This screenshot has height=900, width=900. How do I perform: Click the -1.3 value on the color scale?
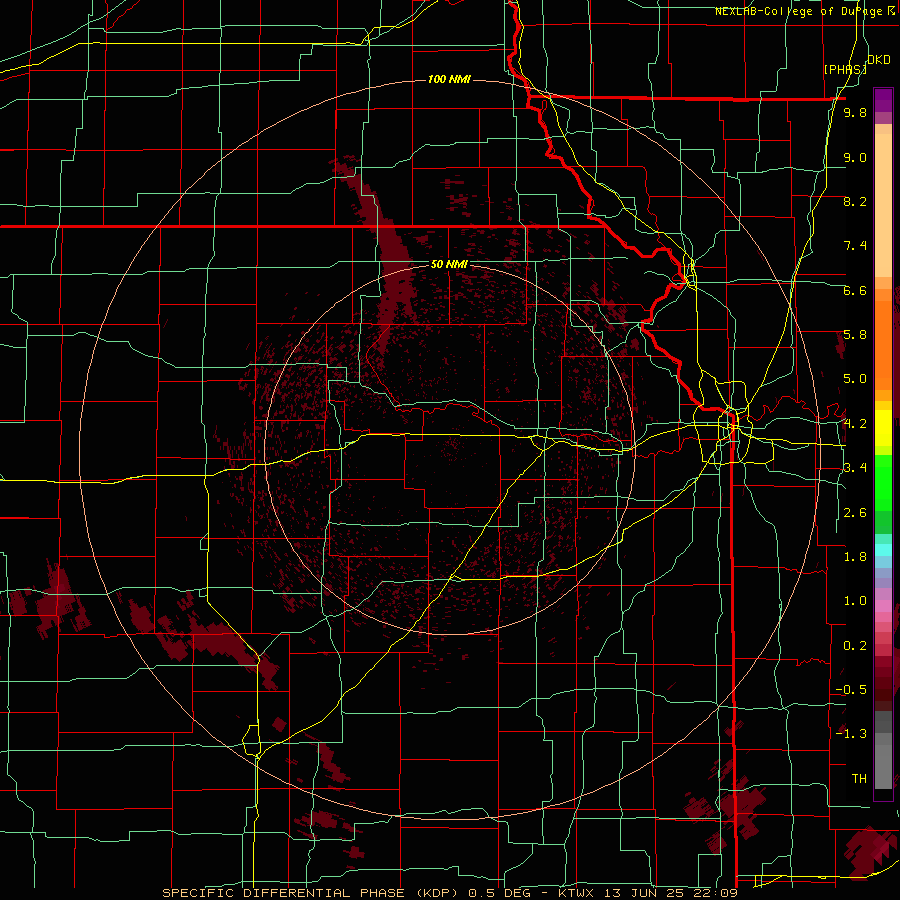pyautogui.click(x=852, y=734)
